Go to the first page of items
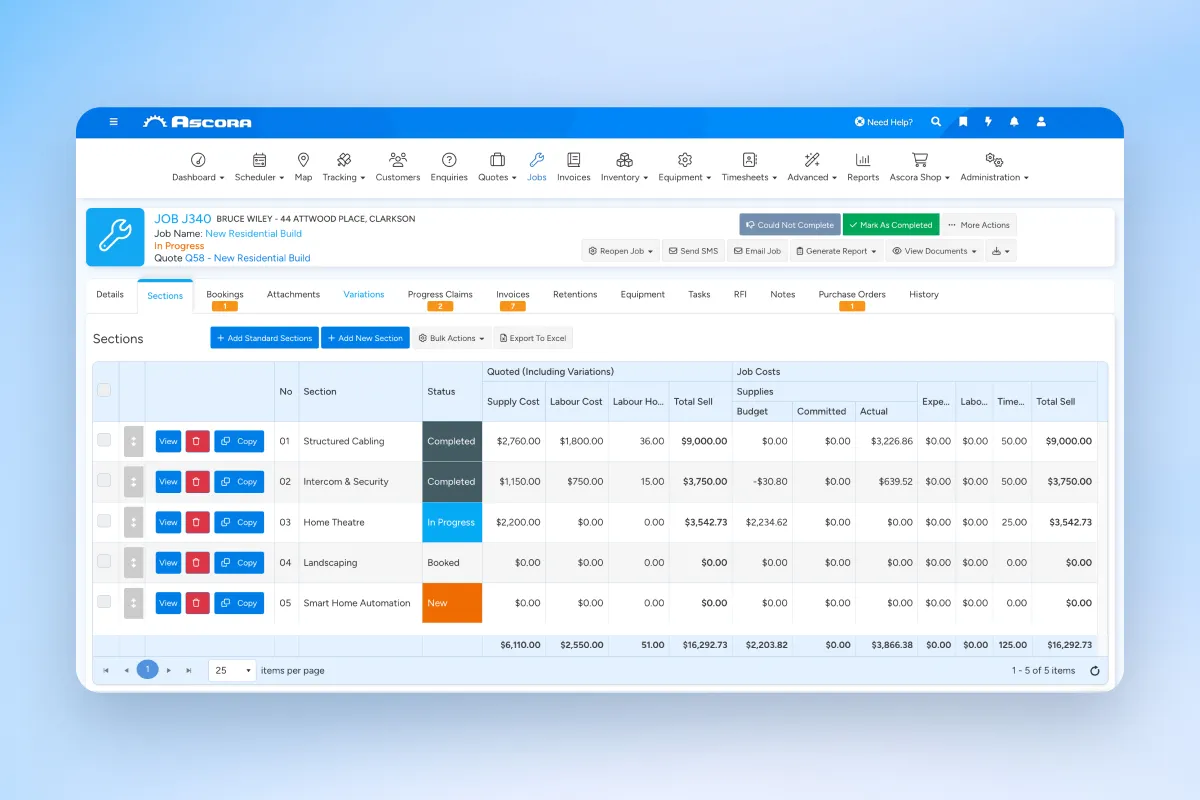The width and height of the screenshot is (1200, 800). (106, 670)
